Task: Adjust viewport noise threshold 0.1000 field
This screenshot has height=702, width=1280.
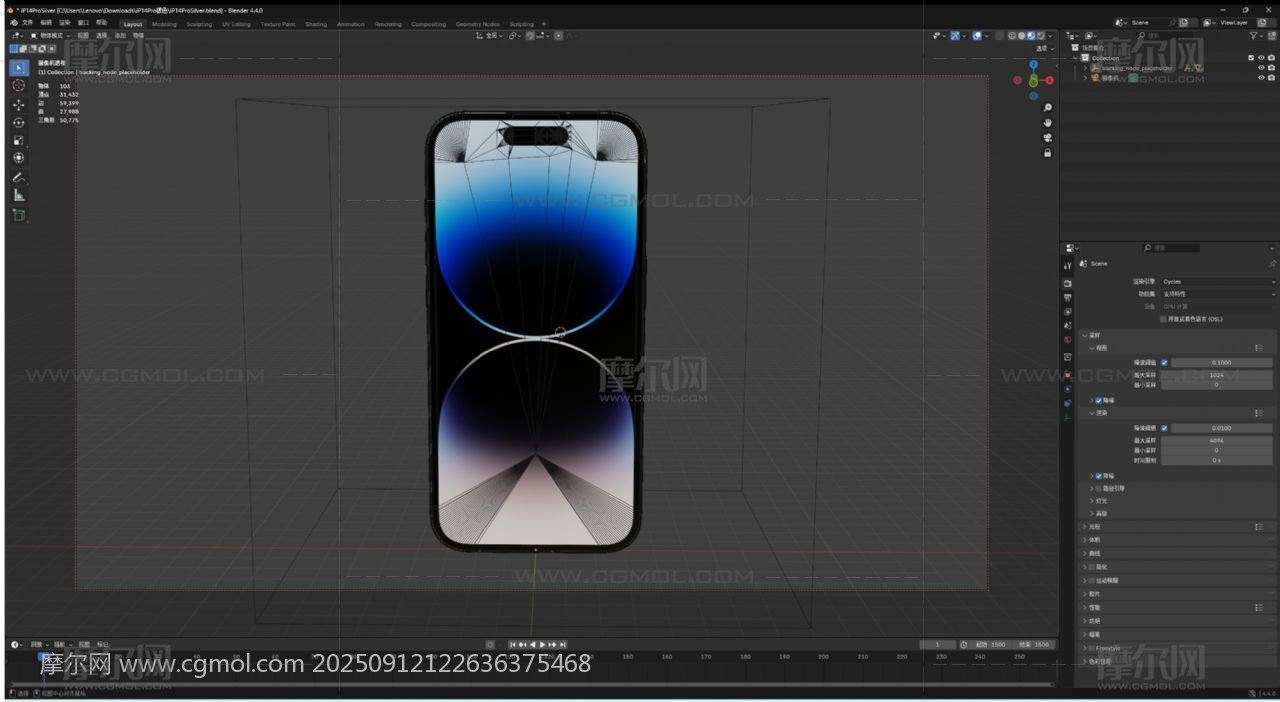Action: tap(1222, 362)
